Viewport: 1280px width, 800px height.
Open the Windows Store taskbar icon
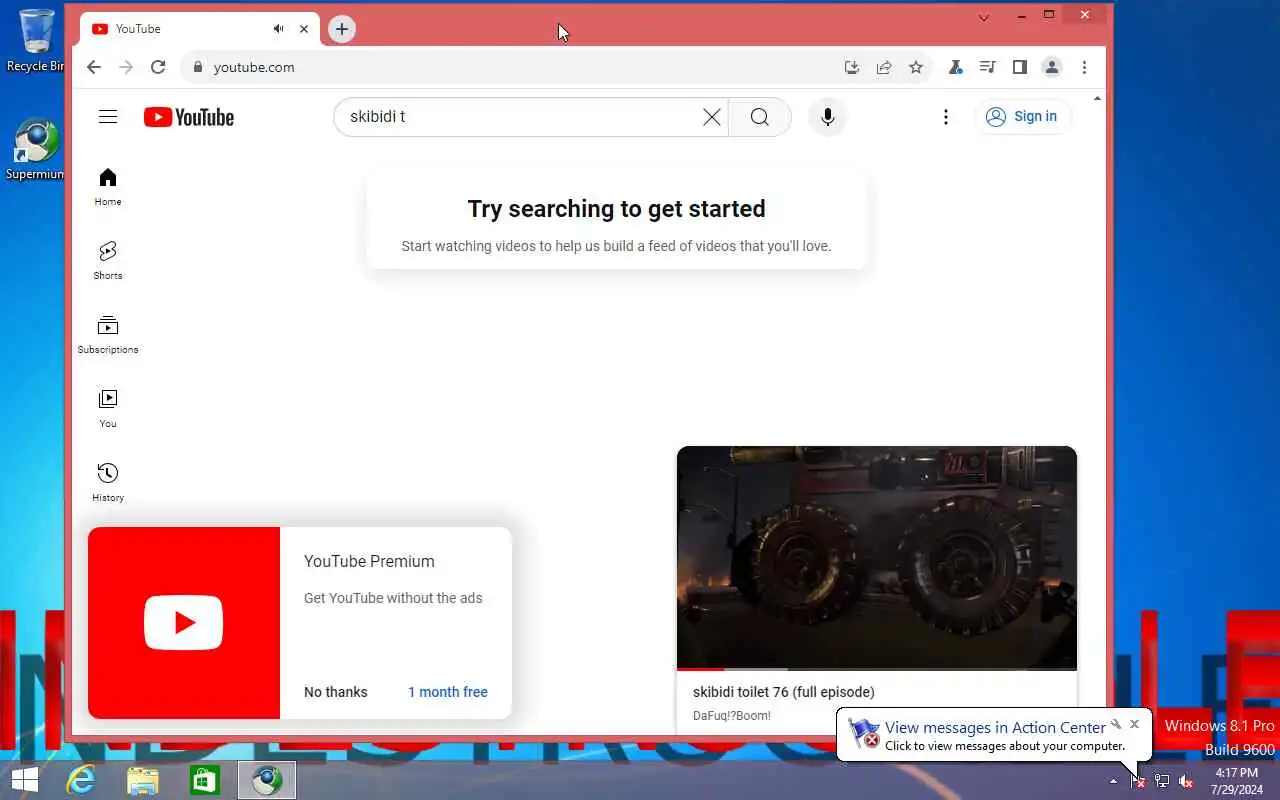(204, 780)
